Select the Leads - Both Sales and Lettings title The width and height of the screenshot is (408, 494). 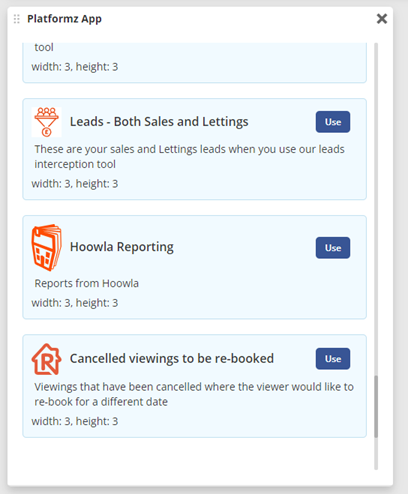point(159,122)
